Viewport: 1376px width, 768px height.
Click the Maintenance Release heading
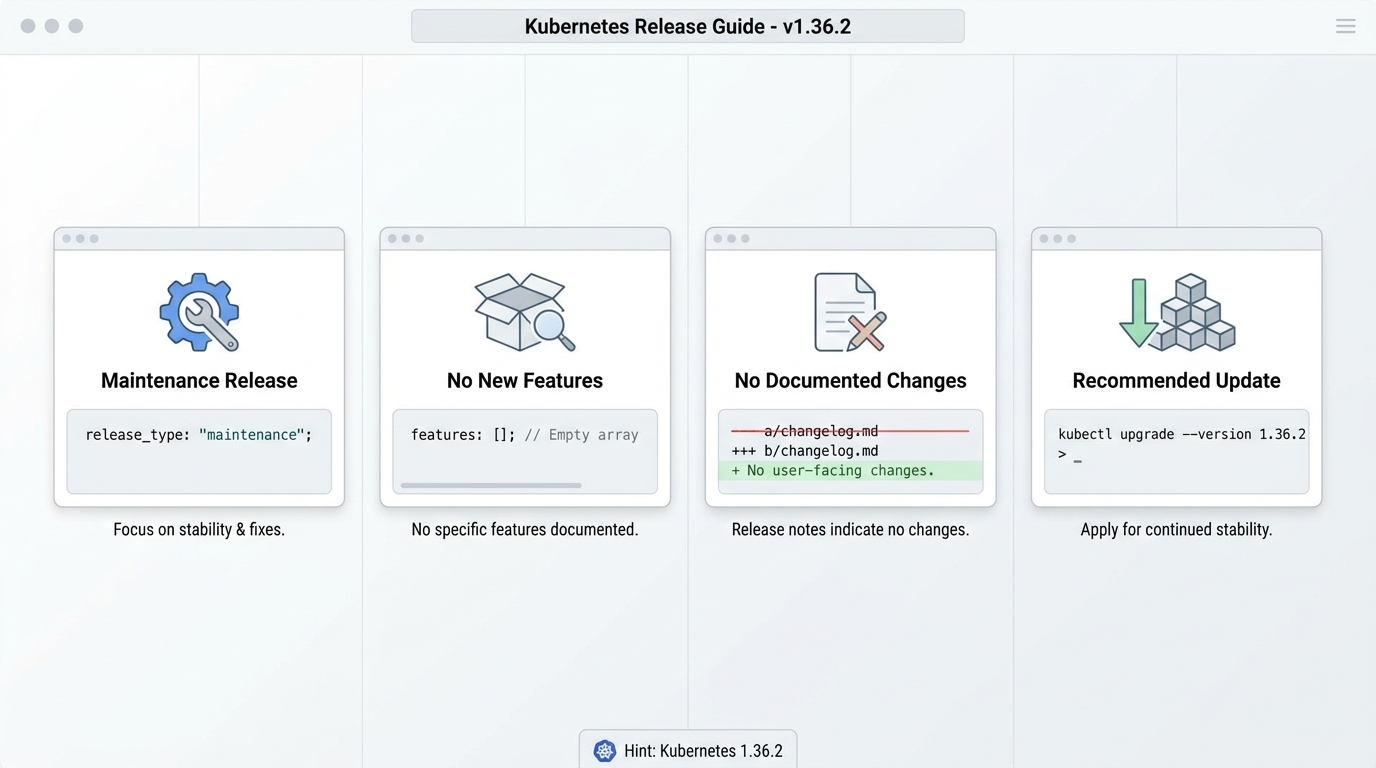pos(199,380)
